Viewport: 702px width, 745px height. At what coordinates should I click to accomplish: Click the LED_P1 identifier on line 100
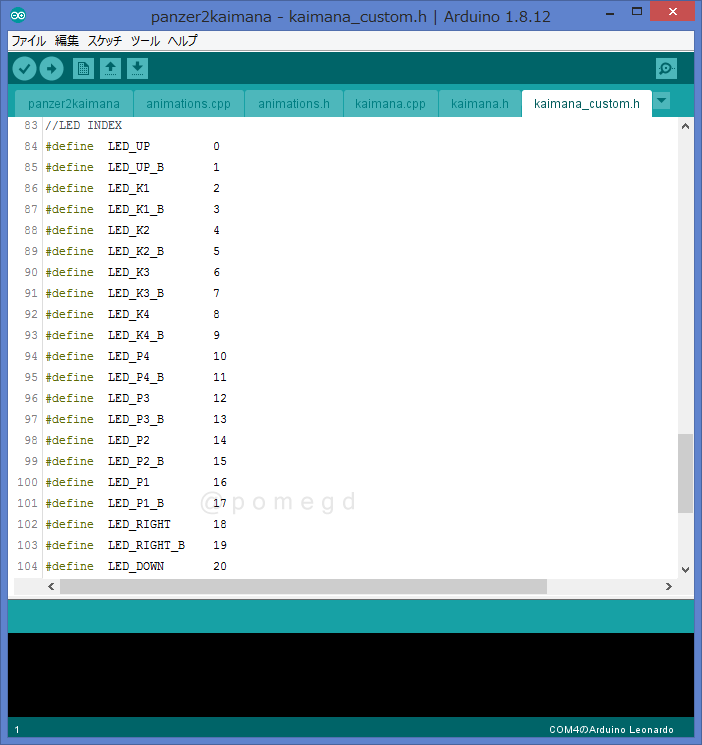(x=129, y=482)
